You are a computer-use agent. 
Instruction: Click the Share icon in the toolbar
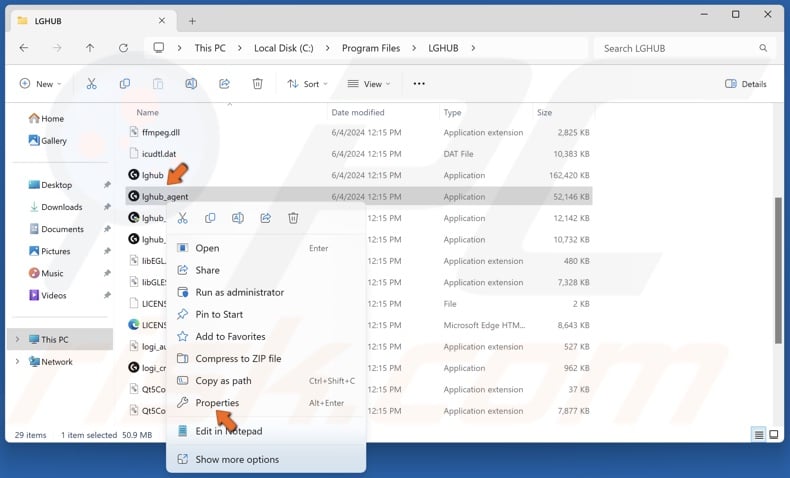(224, 84)
